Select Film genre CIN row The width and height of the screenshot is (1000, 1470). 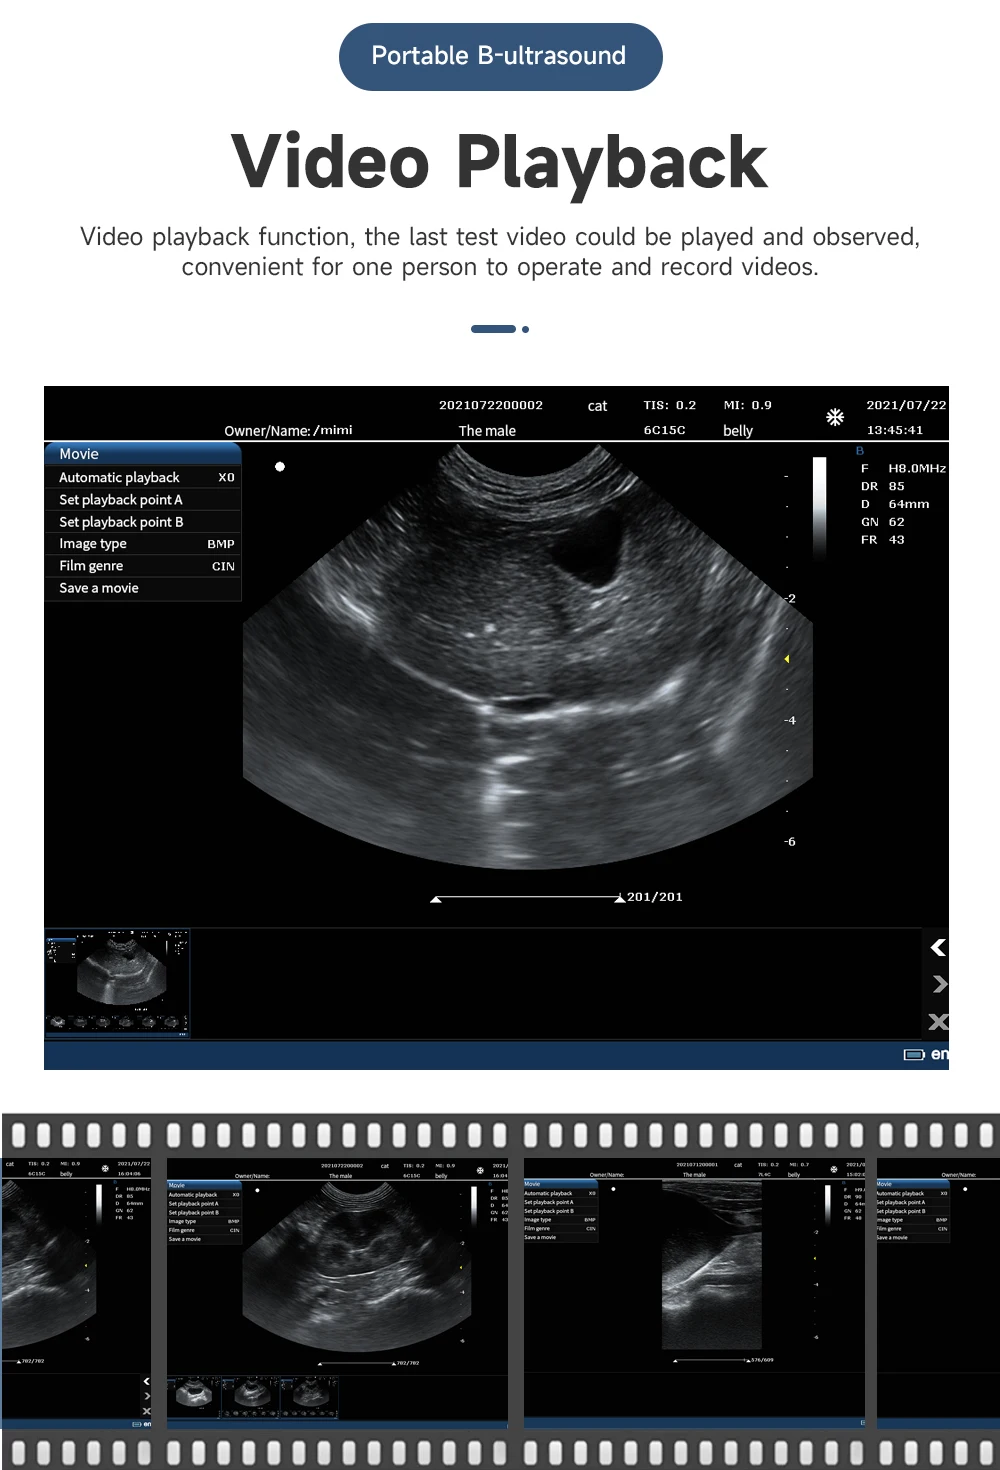pyautogui.click(x=143, y=566)
